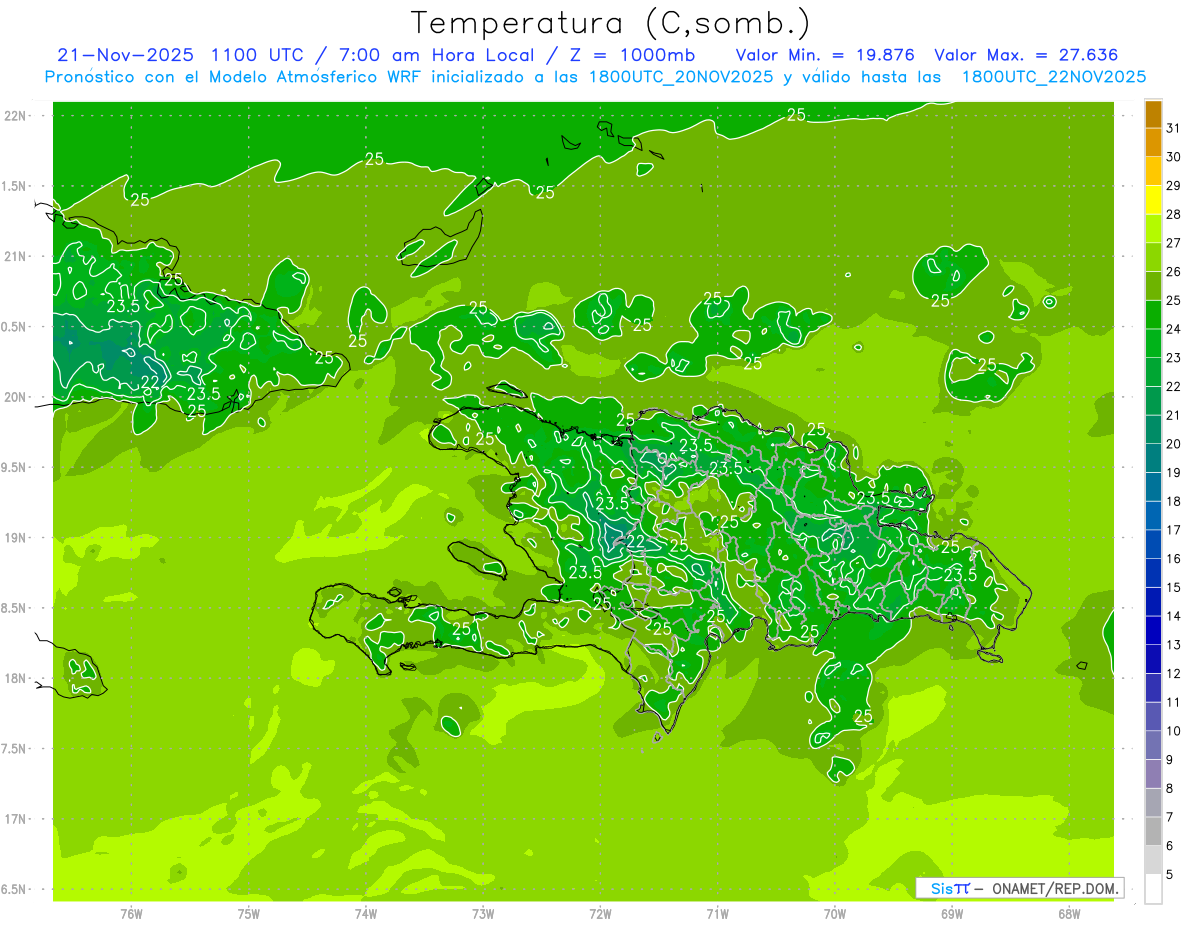Click the color bar label "14"
The height and width of the screenshot is (927, 1200).
(x=1173, y=616)
